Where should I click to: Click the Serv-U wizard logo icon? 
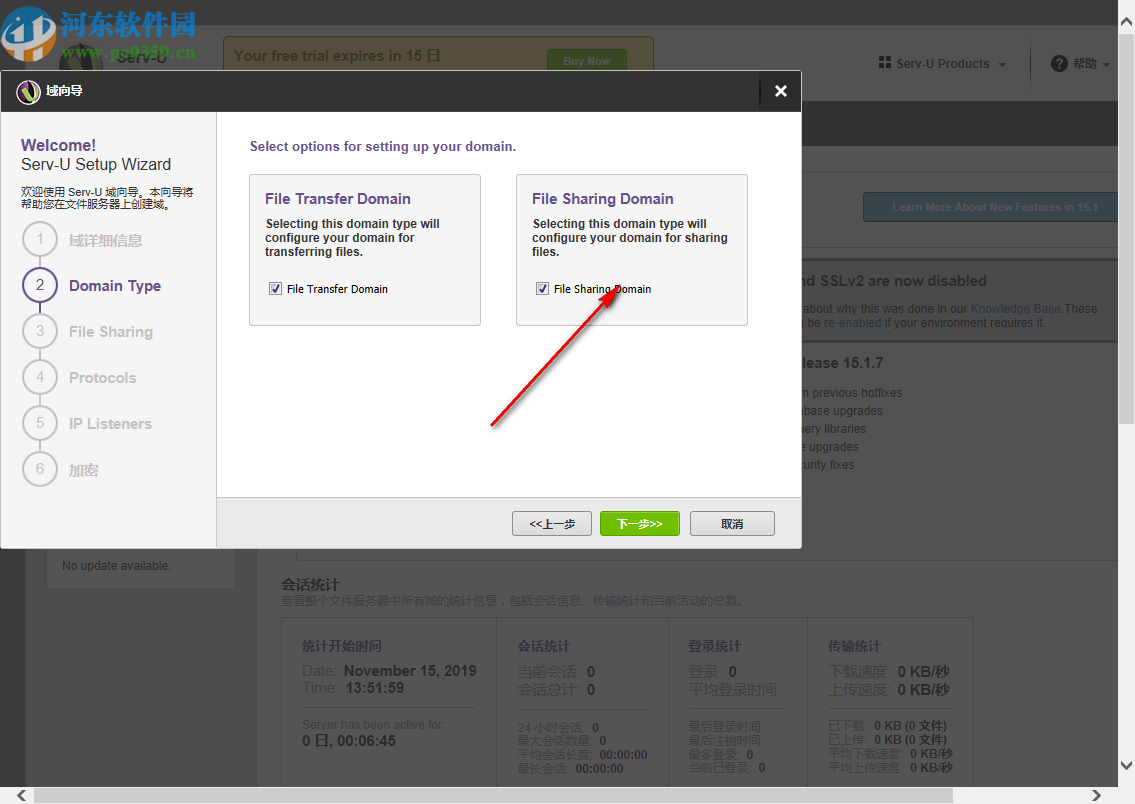(28, 91)
